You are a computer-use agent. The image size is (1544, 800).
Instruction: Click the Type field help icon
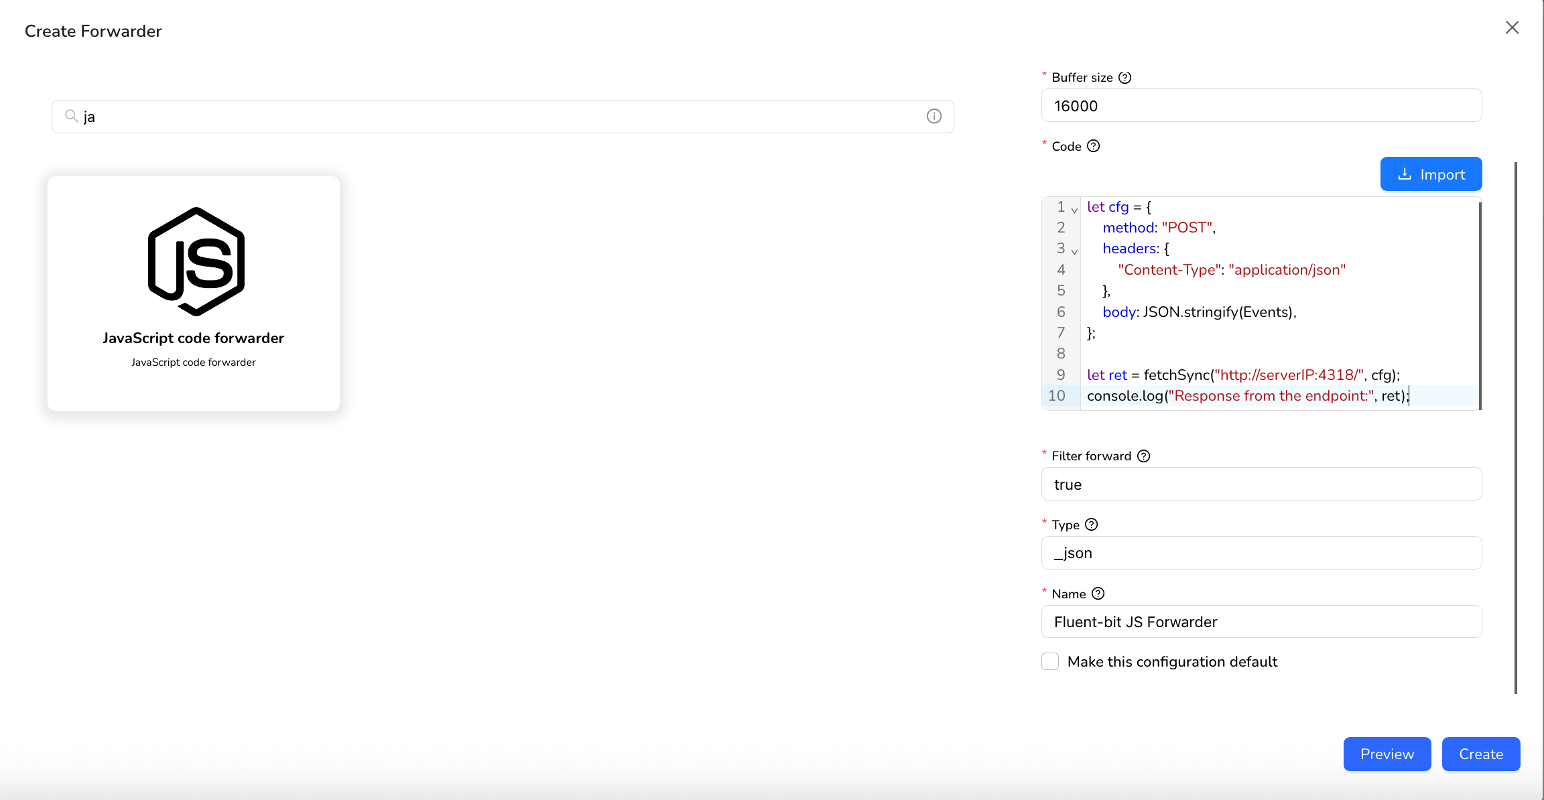1091,525
